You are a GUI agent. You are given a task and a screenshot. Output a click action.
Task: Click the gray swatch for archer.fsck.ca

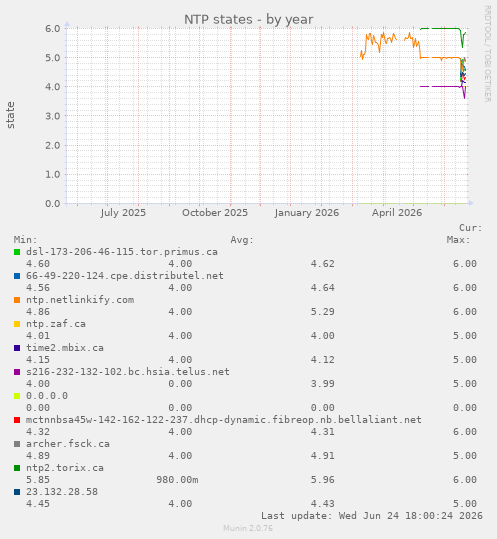tap(17, 444)
